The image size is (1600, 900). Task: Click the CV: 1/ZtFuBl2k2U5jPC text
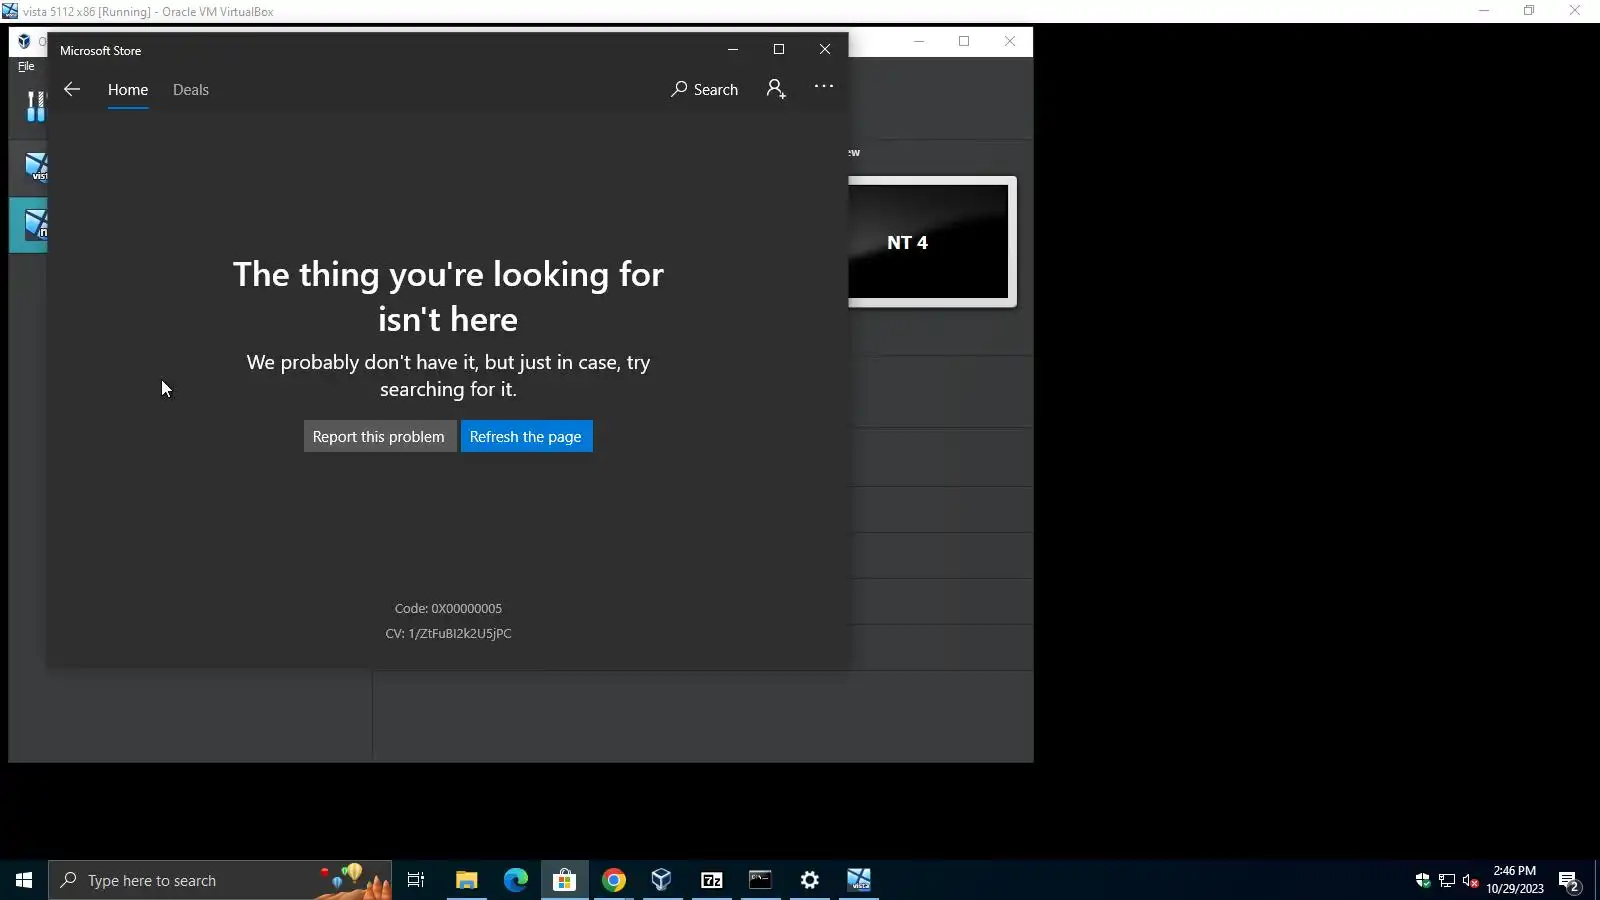click(x=448, y=633)
